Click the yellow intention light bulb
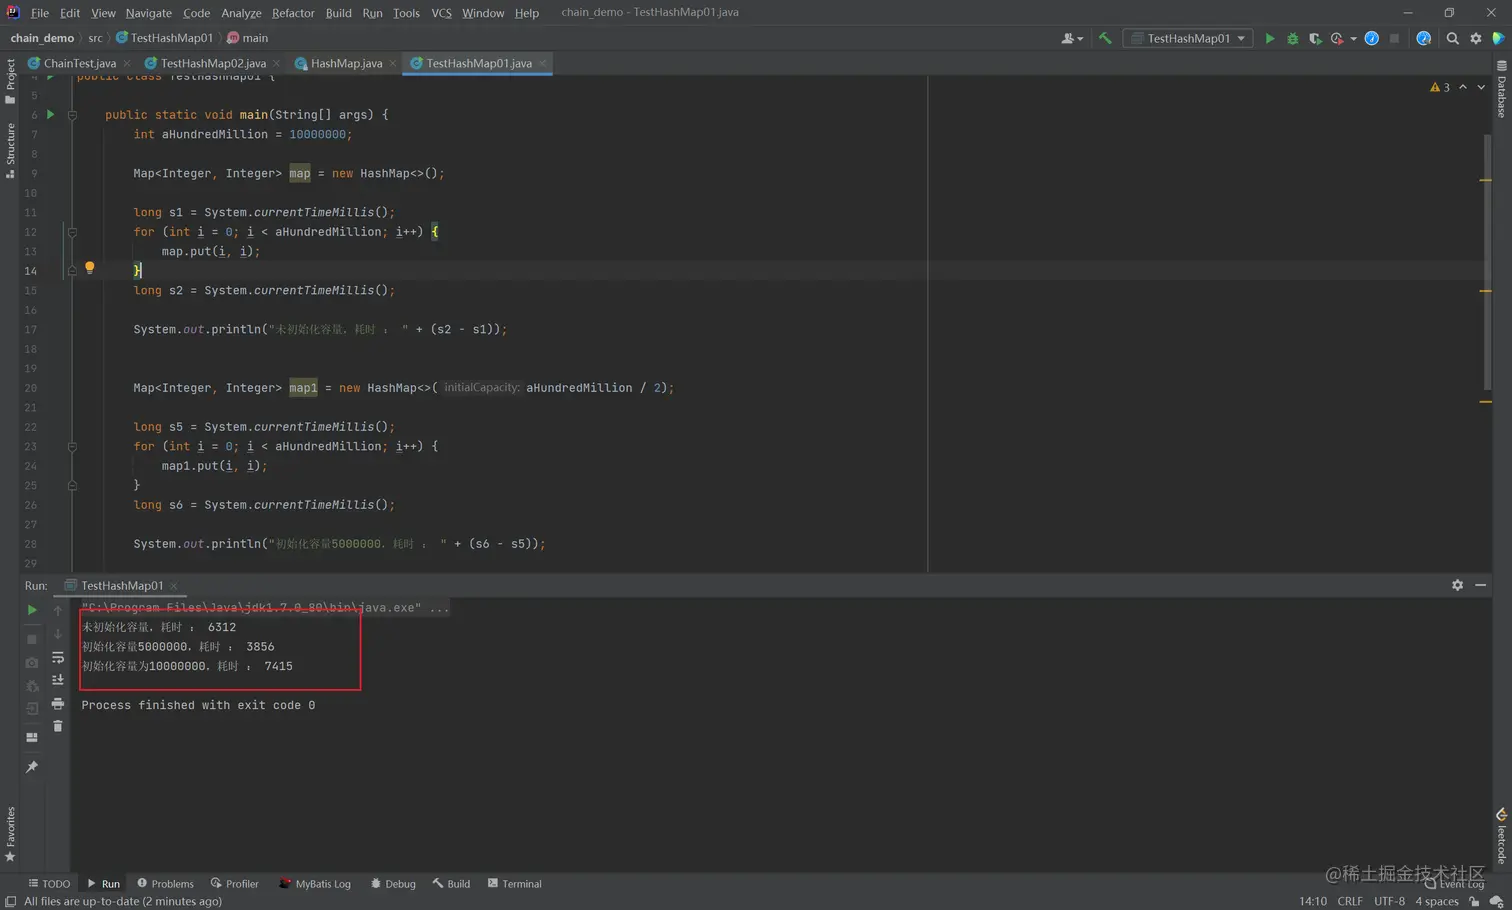 89,268
